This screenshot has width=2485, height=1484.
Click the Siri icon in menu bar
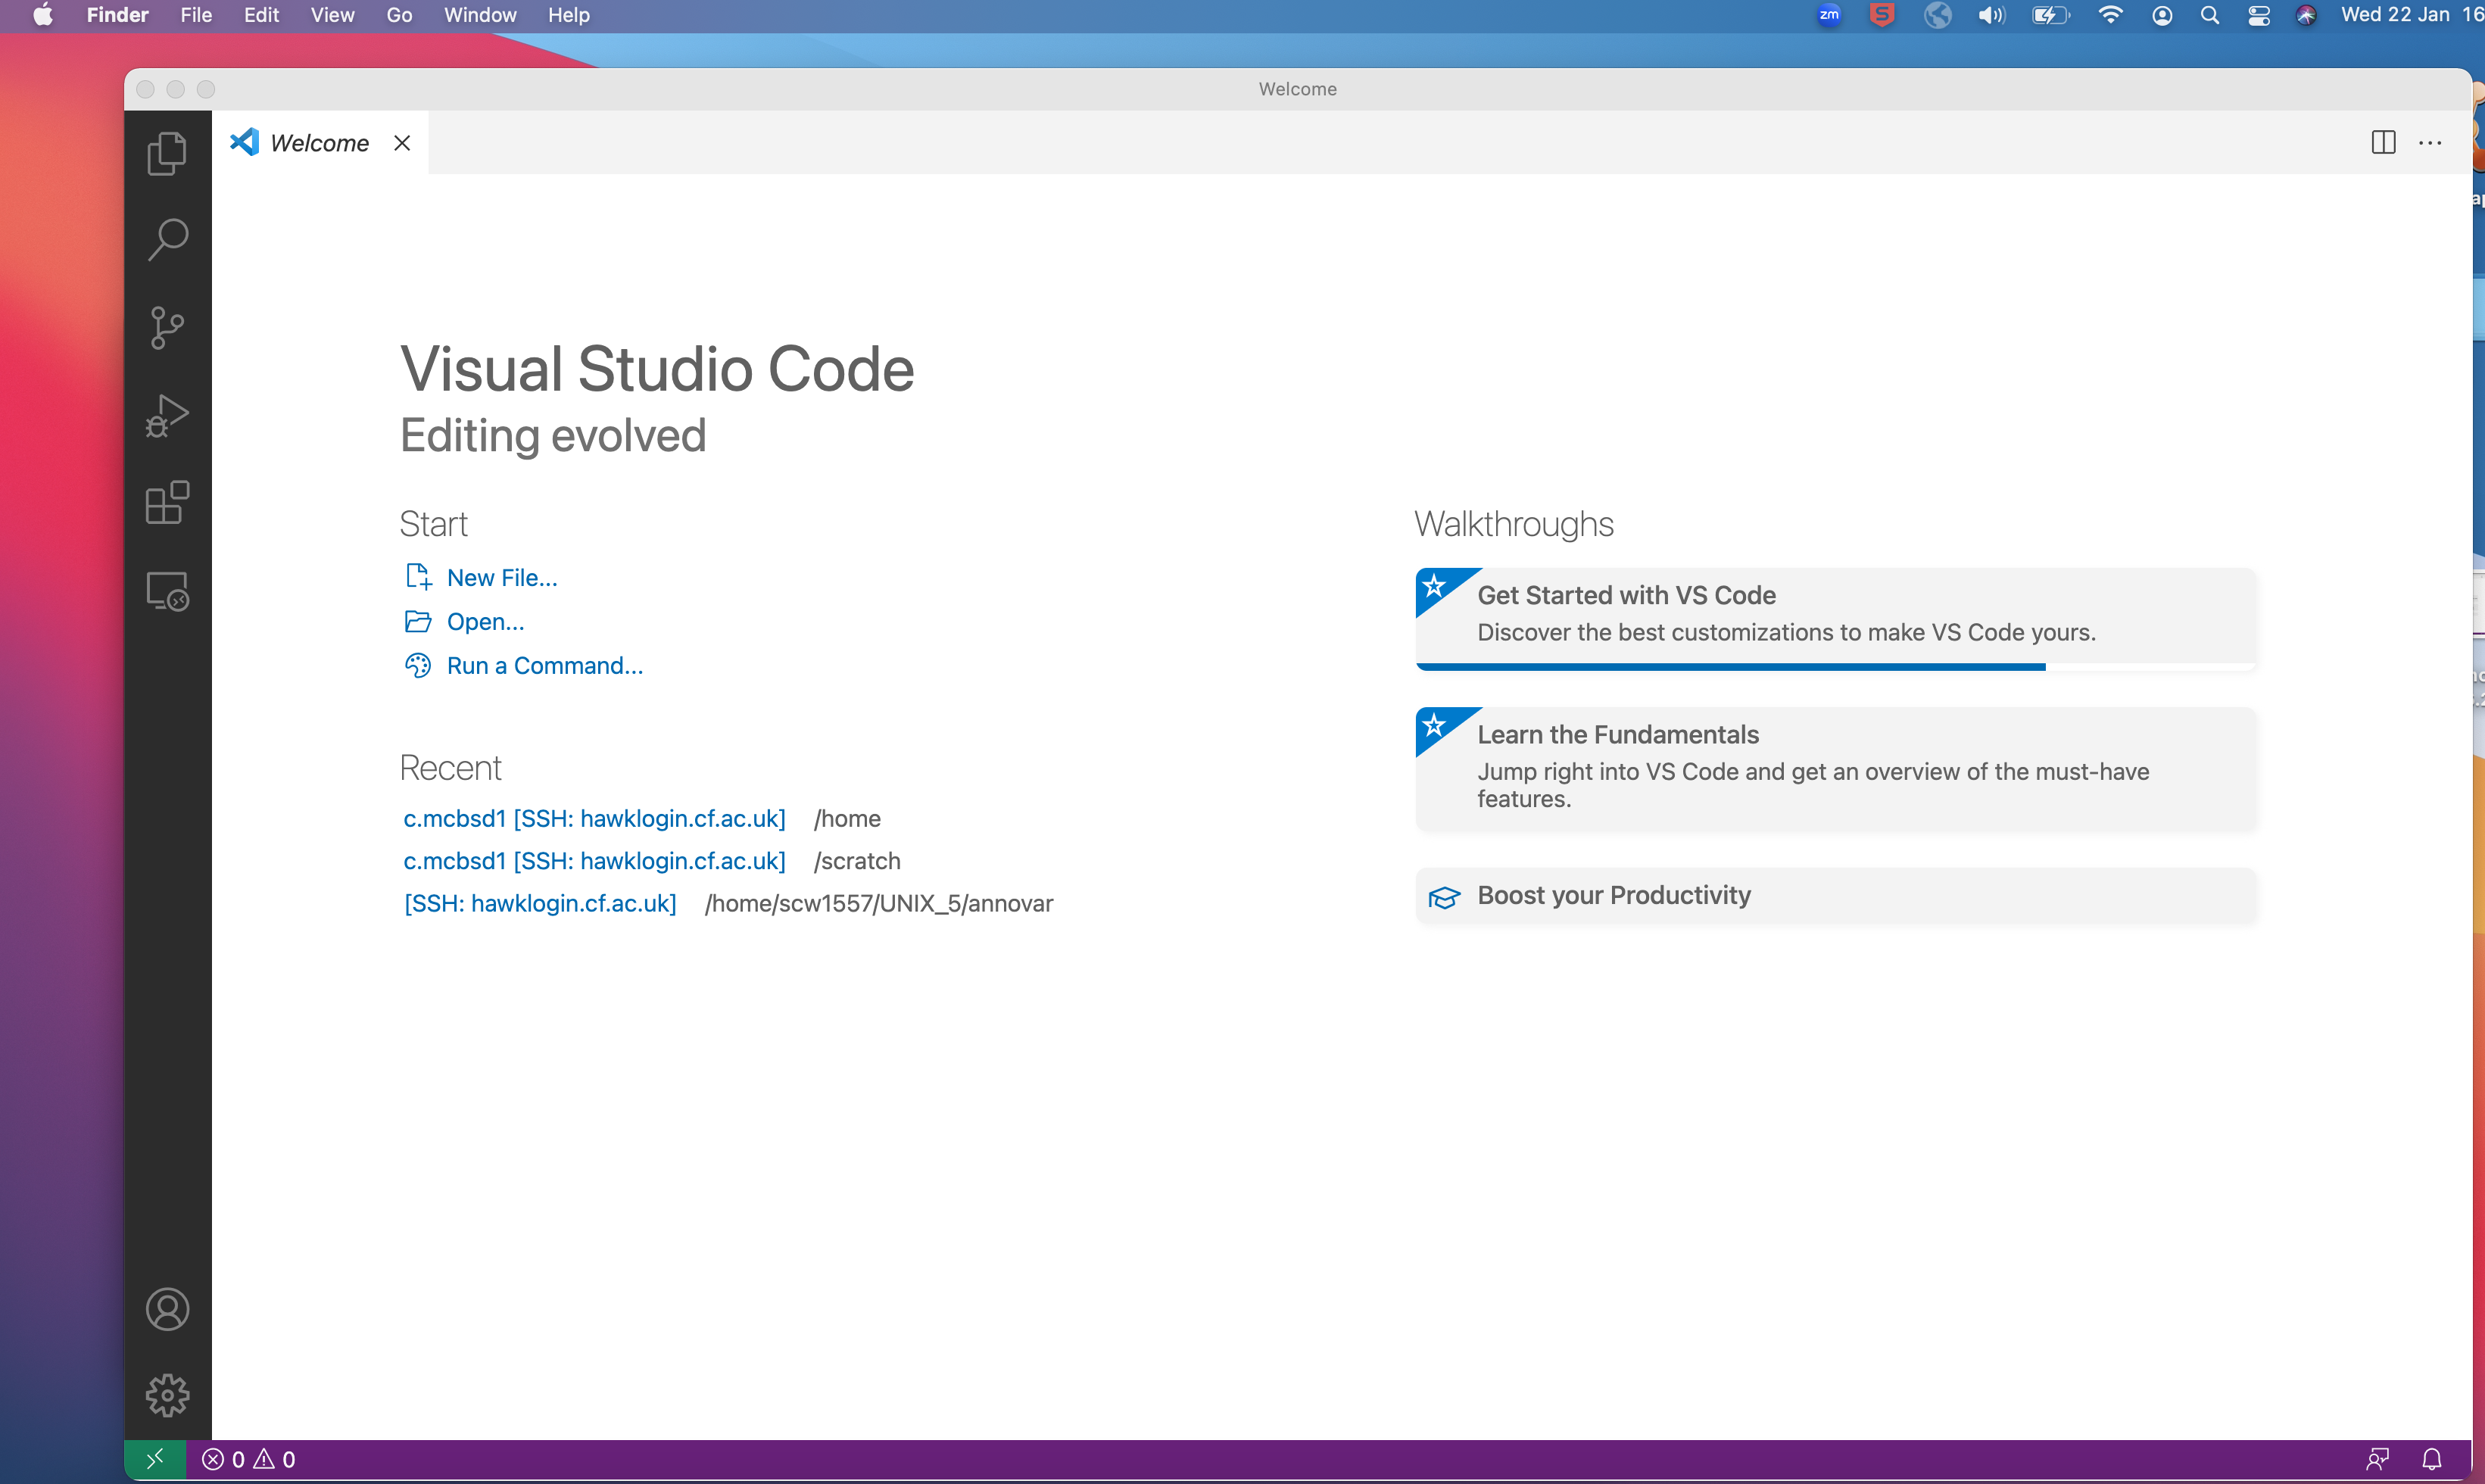[2306, 15]
